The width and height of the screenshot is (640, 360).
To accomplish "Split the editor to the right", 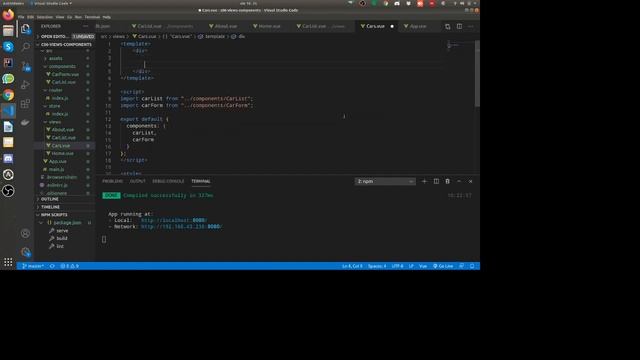I will 460,27.
